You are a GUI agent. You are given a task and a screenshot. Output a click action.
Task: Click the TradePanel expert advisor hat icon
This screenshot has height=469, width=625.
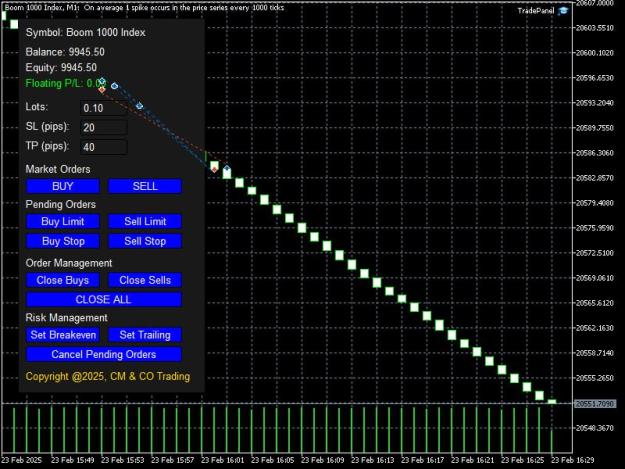point(563,11)
